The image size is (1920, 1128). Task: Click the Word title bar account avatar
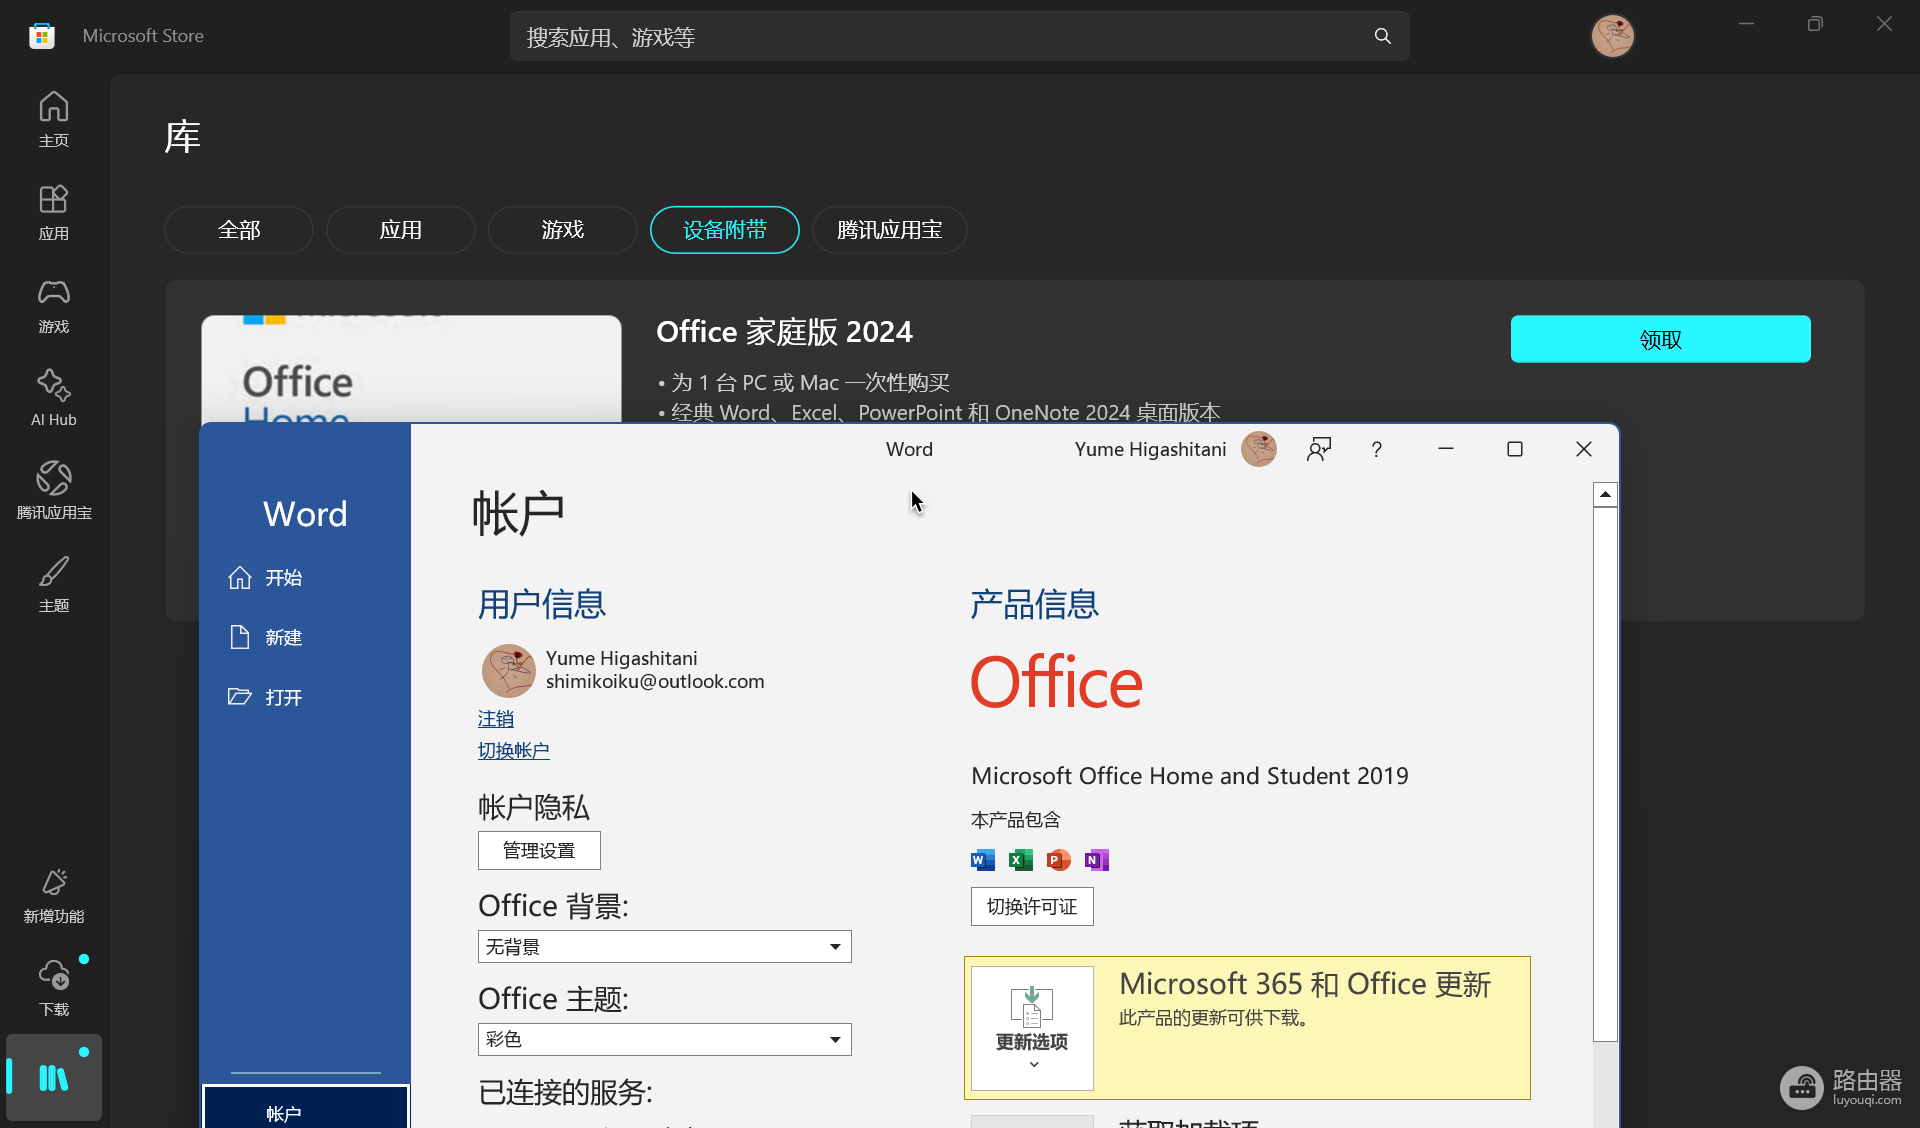[x=1259, y=449]
